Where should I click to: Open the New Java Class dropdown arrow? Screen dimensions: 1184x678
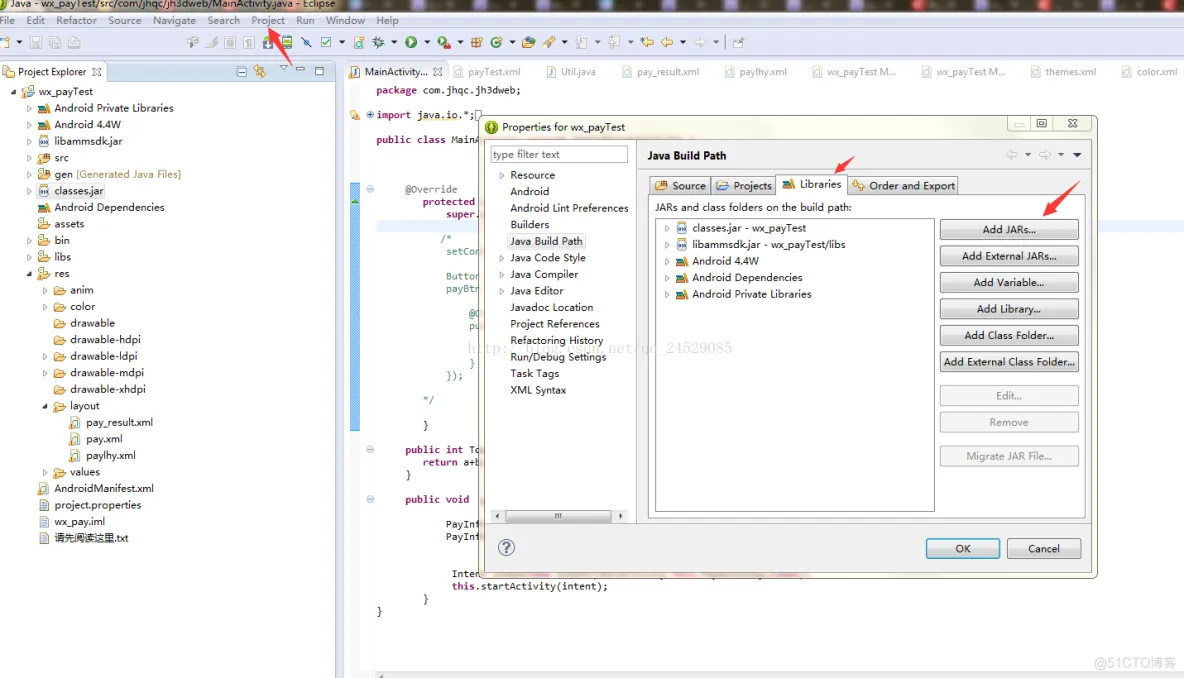512,42
